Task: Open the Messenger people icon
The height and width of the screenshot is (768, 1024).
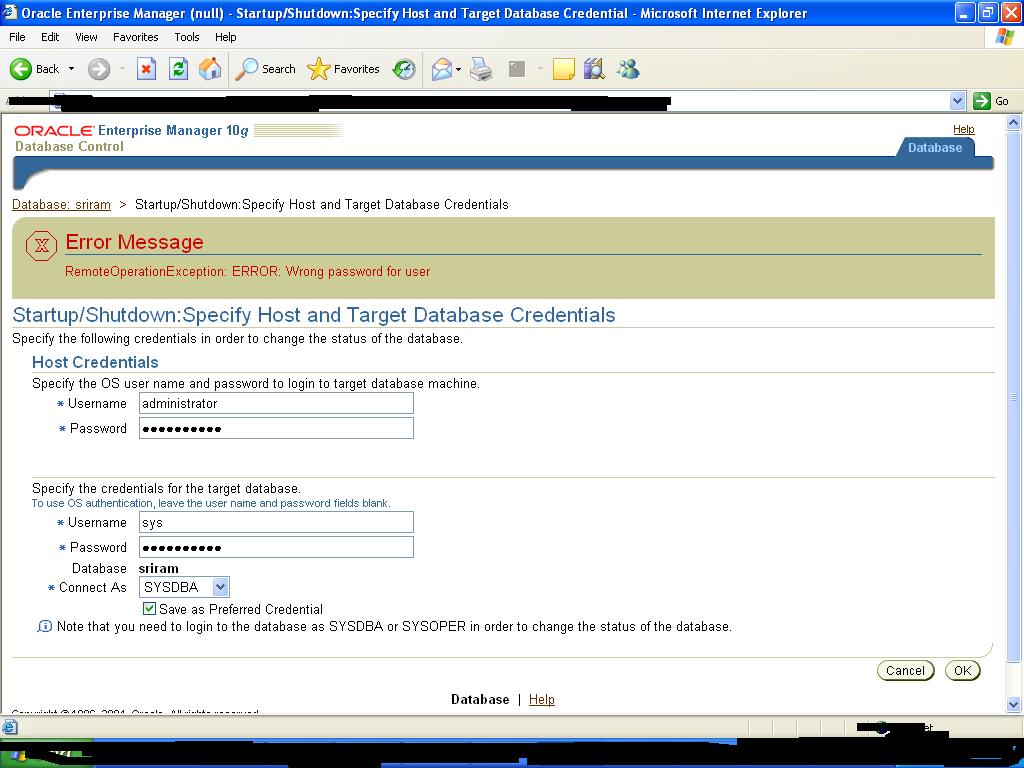Action: 628,69
